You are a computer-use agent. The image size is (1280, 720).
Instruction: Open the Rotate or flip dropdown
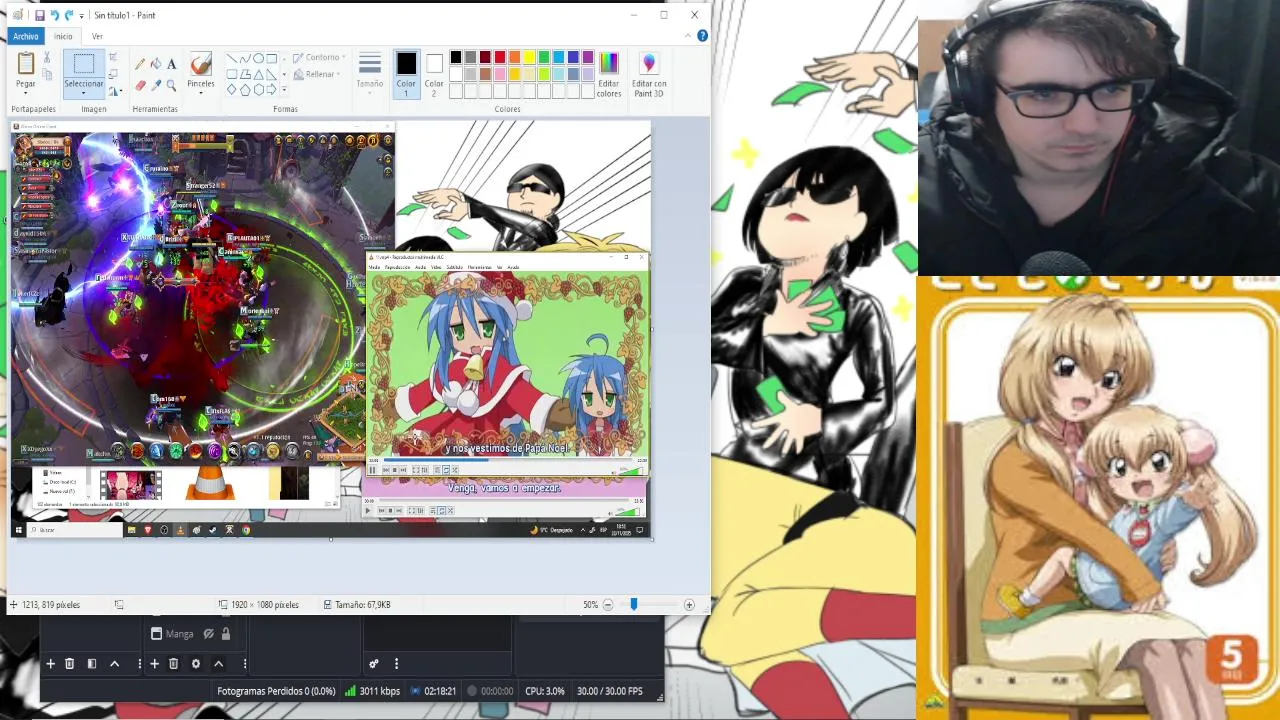[115, 91]
